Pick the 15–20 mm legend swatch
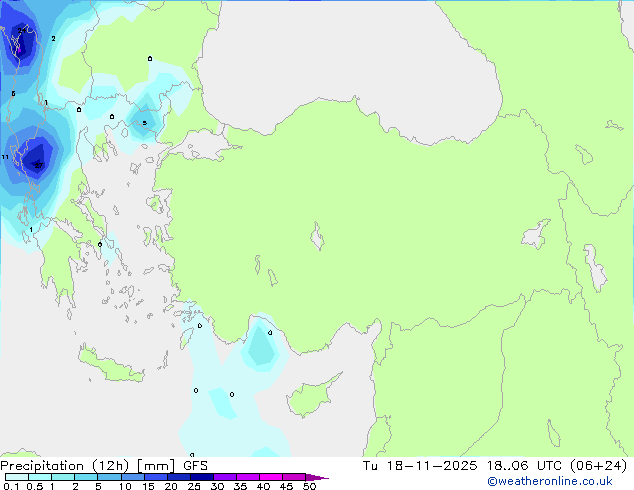 click(x=155, y=477)
